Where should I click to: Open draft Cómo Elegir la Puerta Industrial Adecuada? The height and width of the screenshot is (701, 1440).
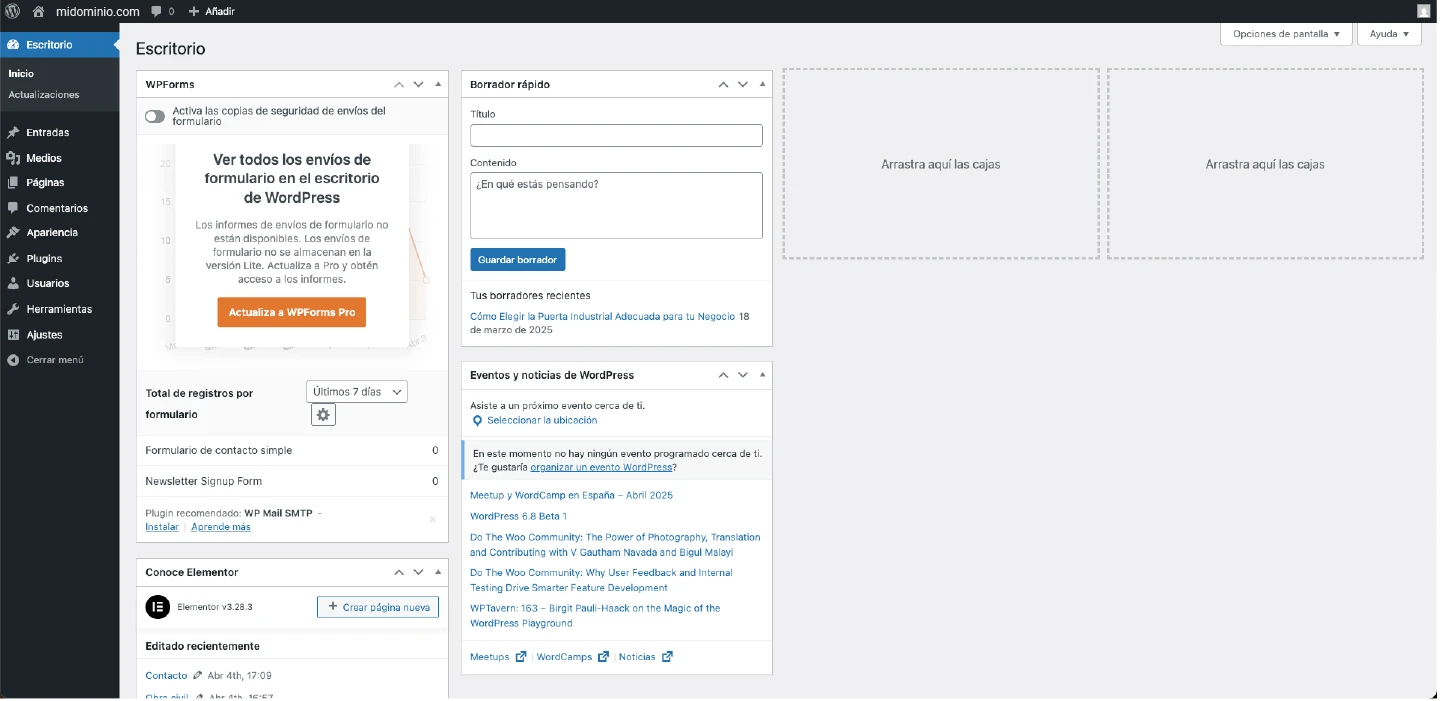click(x=603, y=316)
